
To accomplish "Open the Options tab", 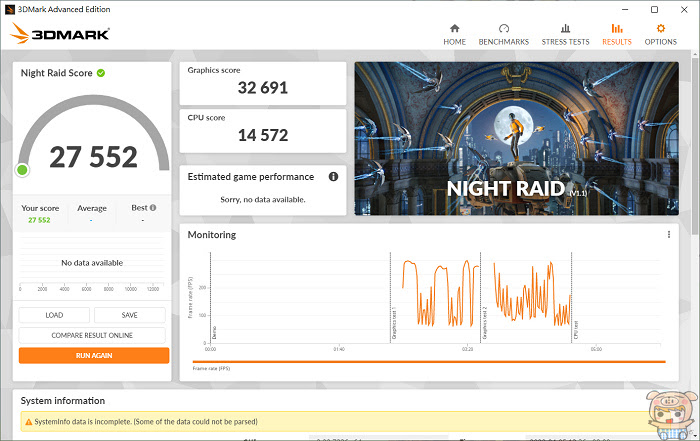I will 660,35.
